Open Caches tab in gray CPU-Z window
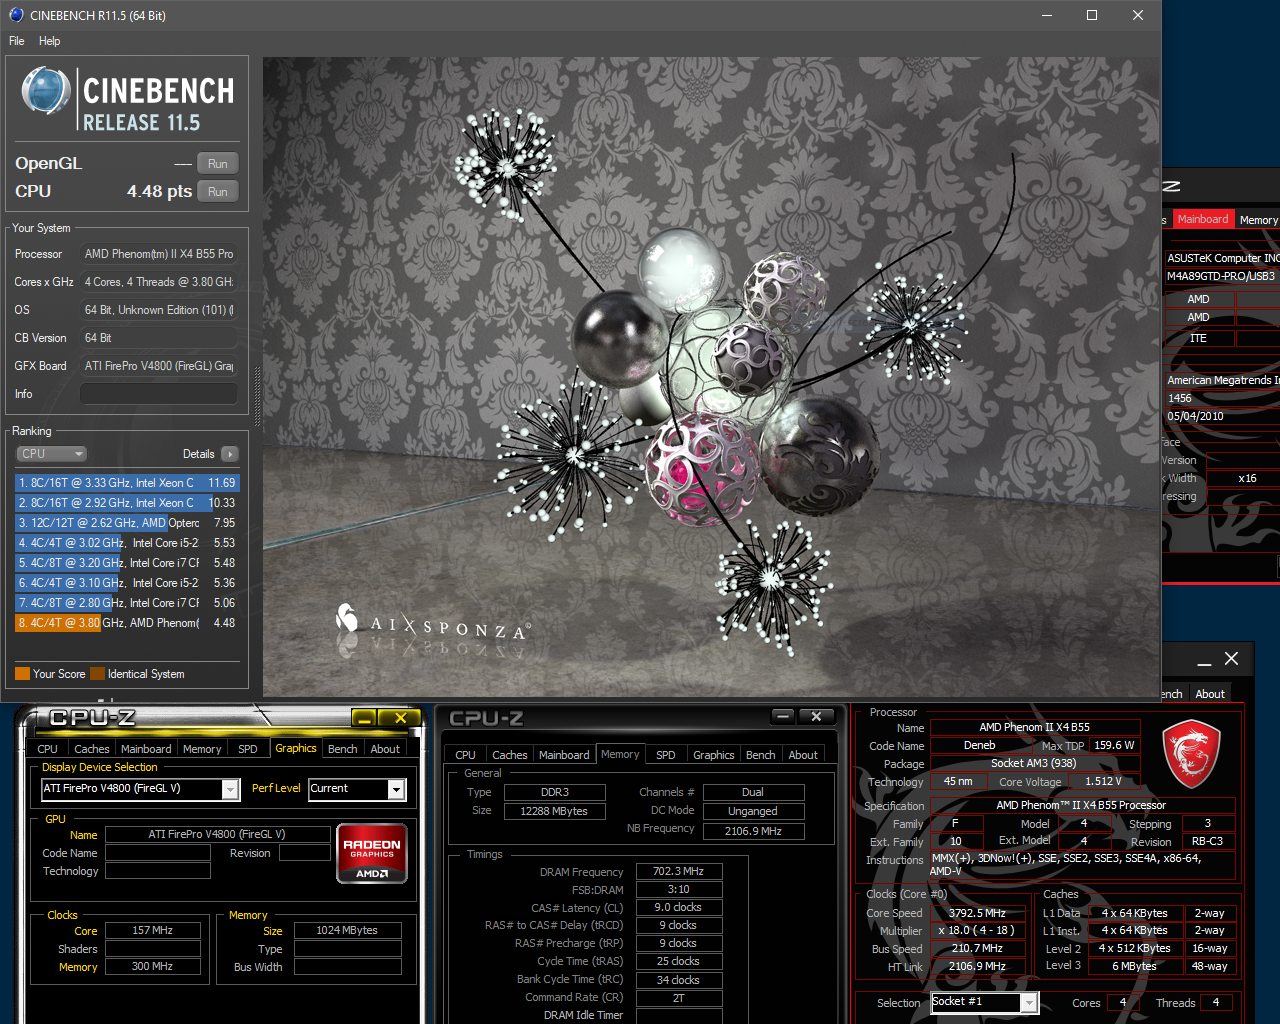The image size is (1280, 1024). click(509, 755)
